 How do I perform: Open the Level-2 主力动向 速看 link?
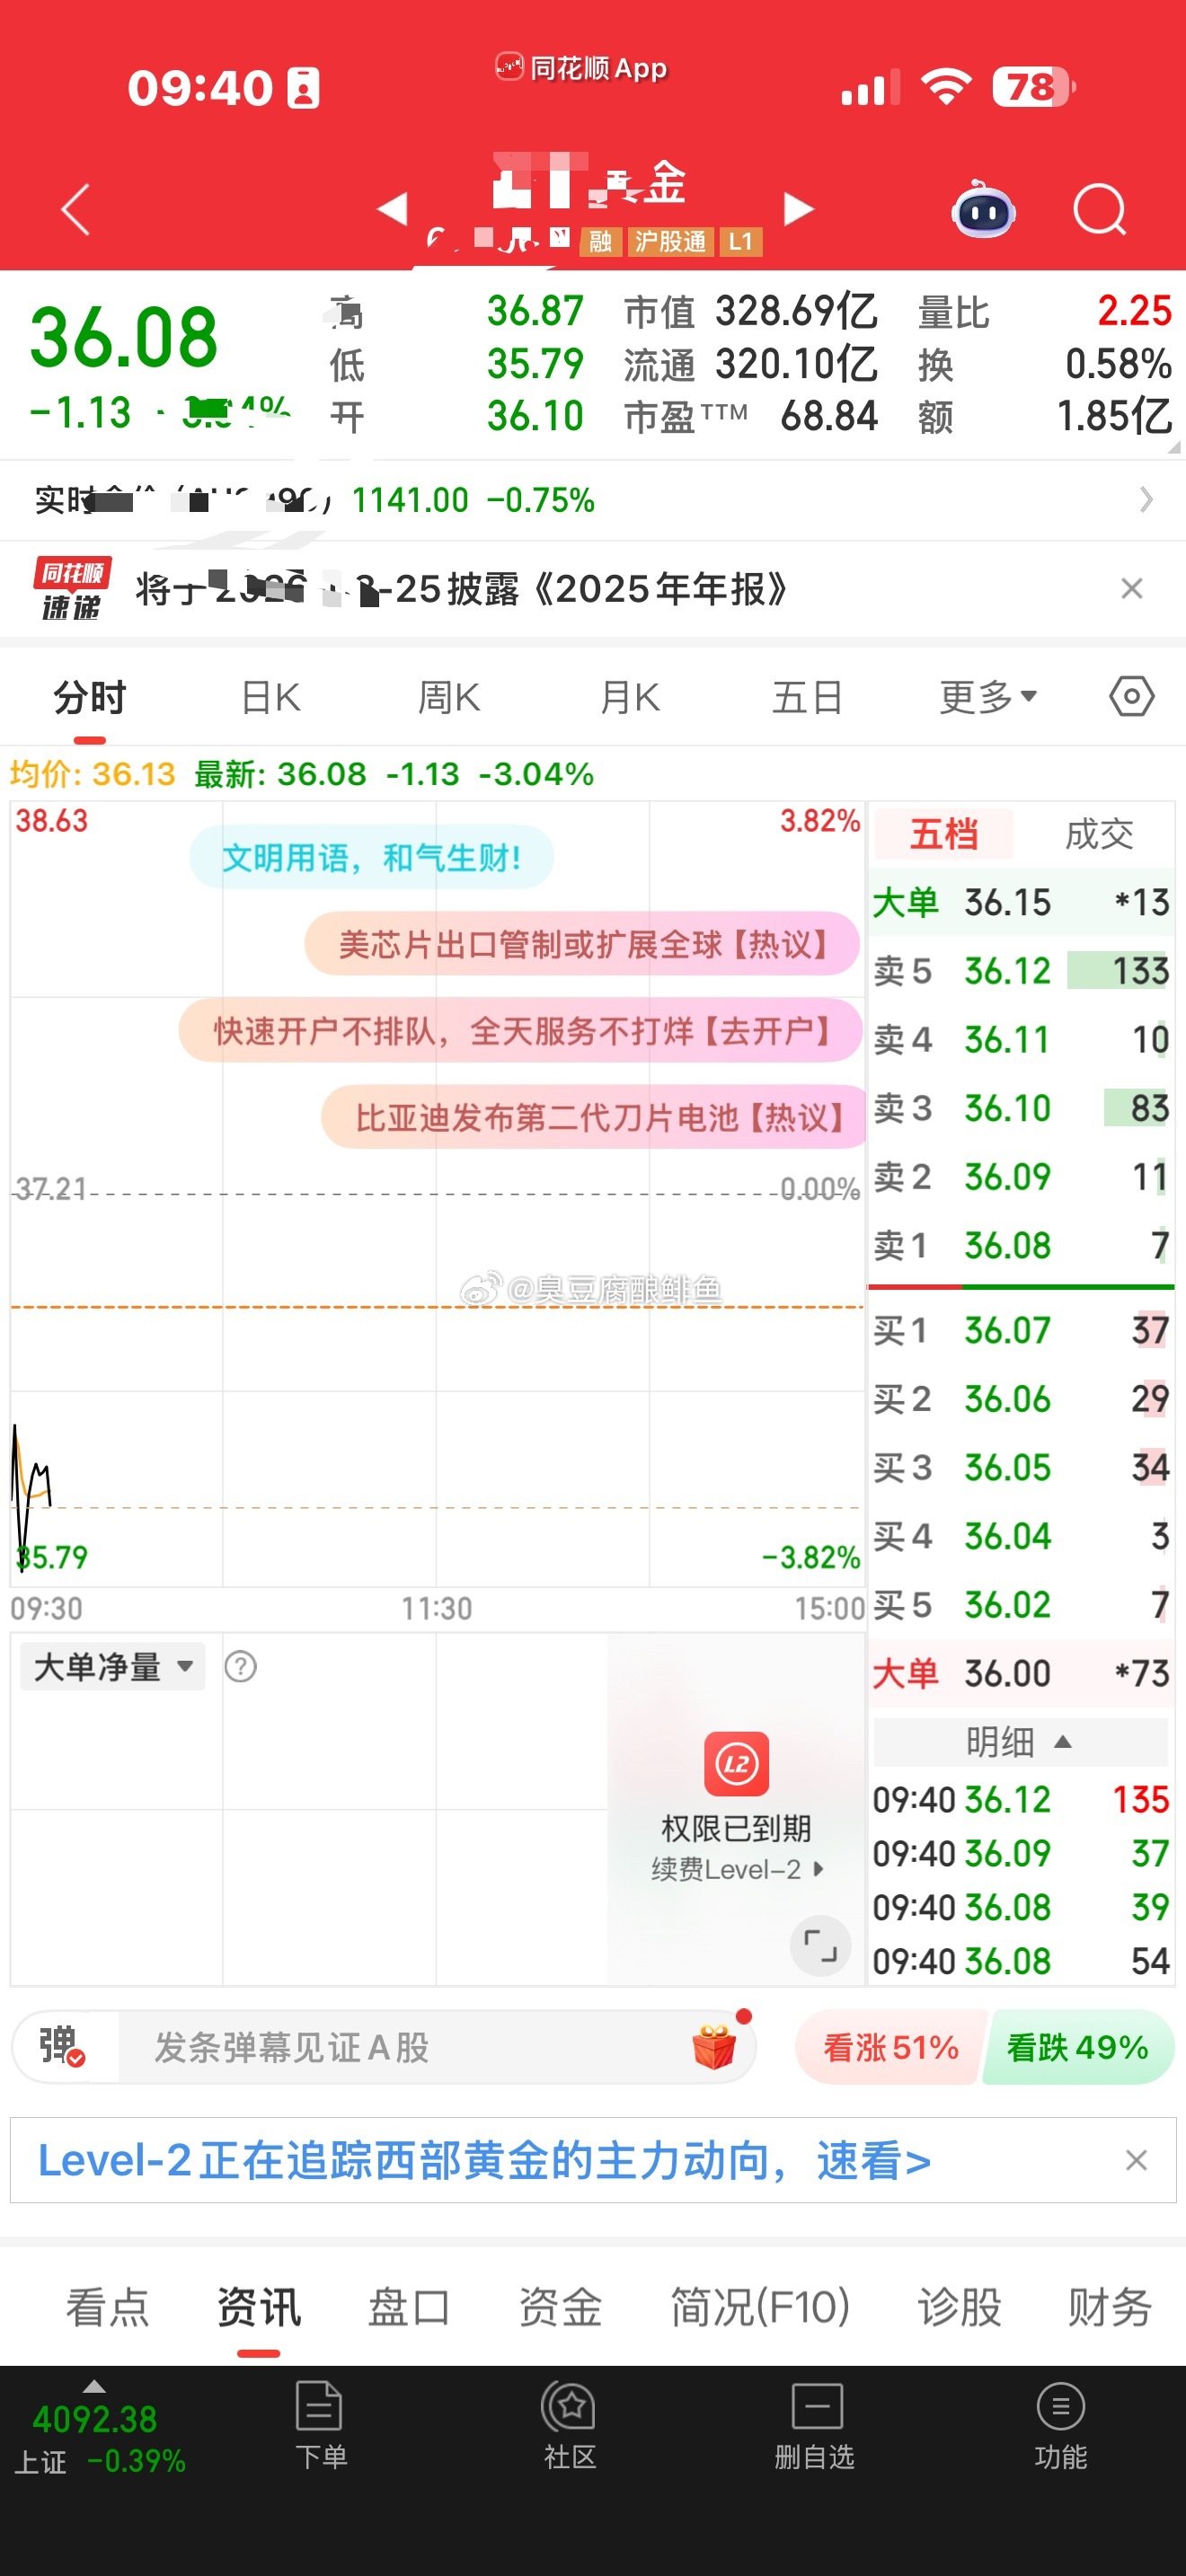point(485,2160)
